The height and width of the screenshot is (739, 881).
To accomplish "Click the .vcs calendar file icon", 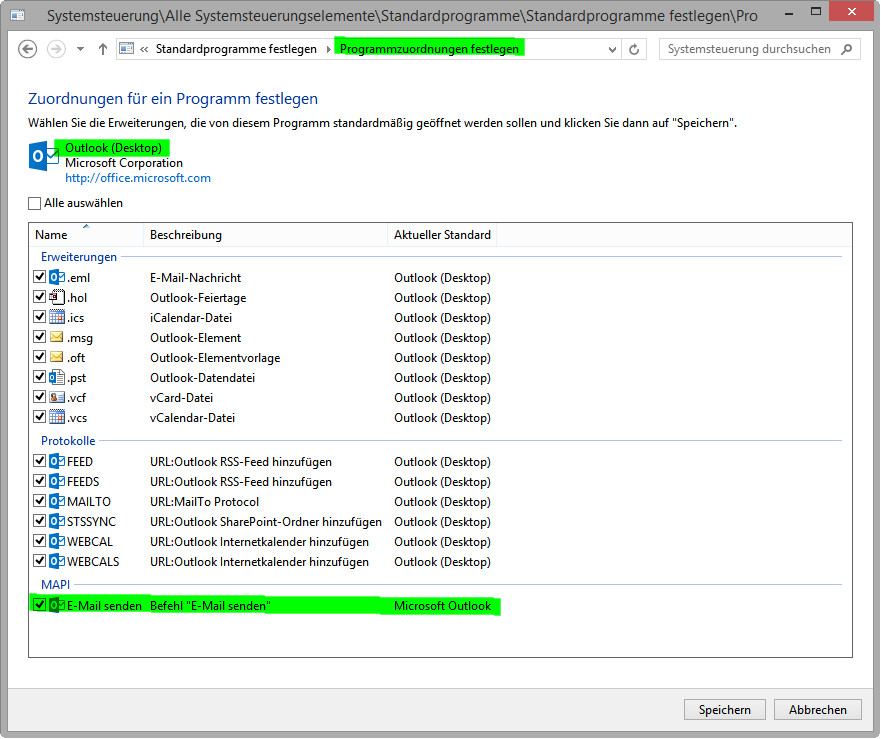I will pyautogui.click(x=57, y=417).
